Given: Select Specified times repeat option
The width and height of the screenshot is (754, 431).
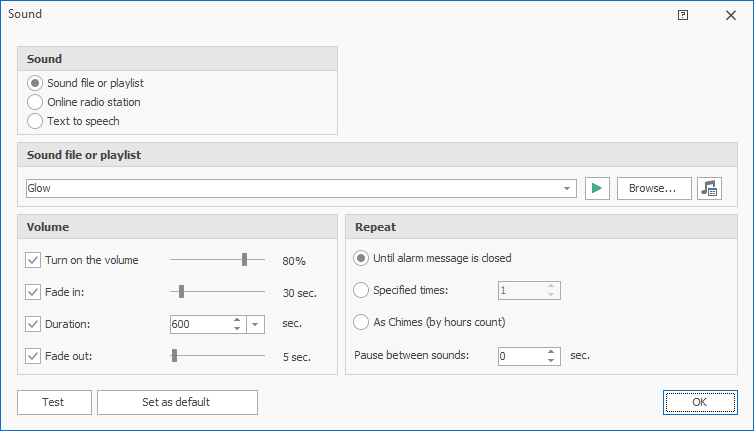Looking at the screenshot, I should 361,290.
